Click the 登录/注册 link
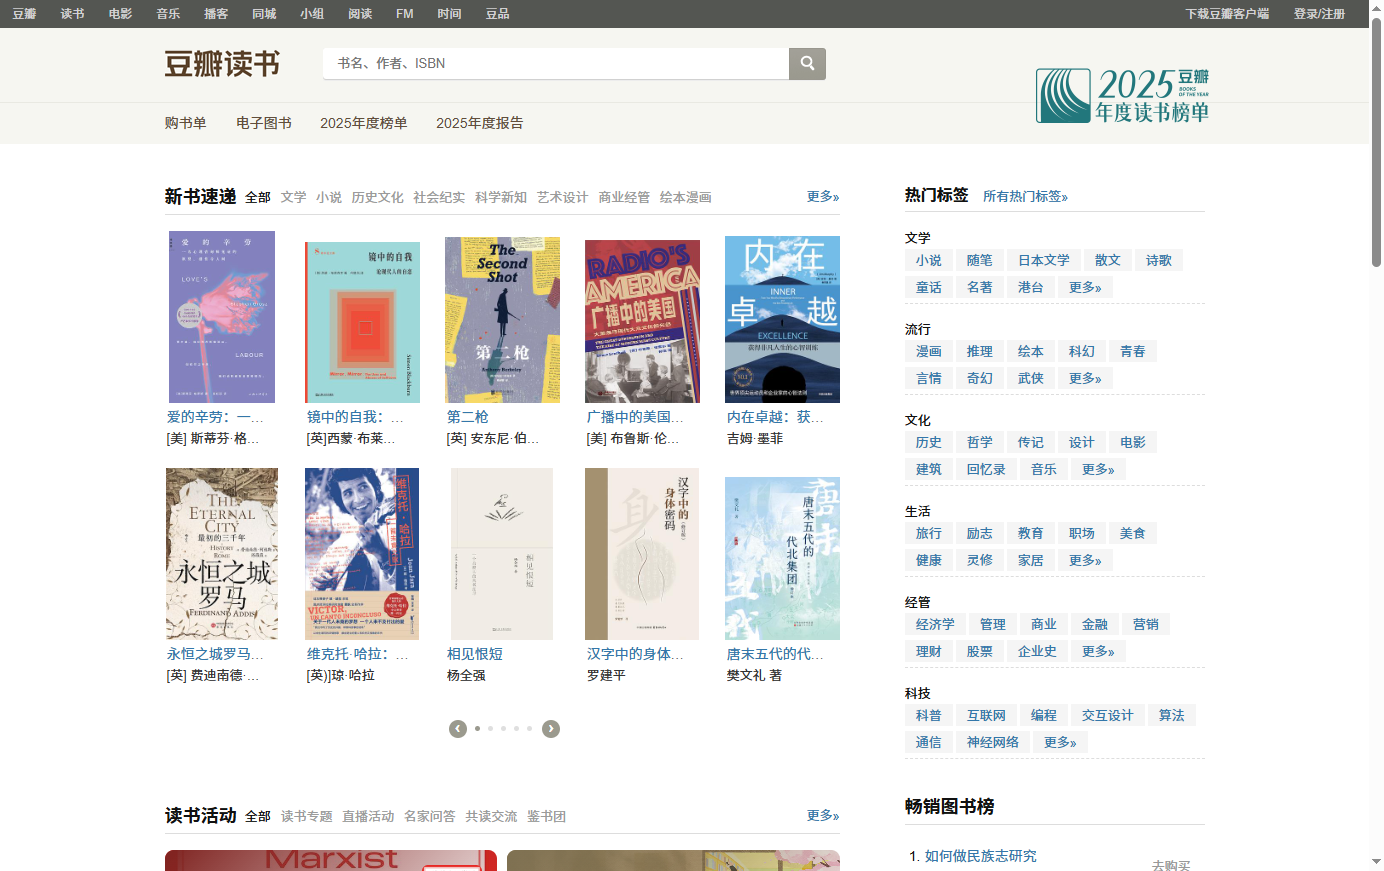Image resolution: width=1384 pixels, height=871 pixels. coord(1319,14)
